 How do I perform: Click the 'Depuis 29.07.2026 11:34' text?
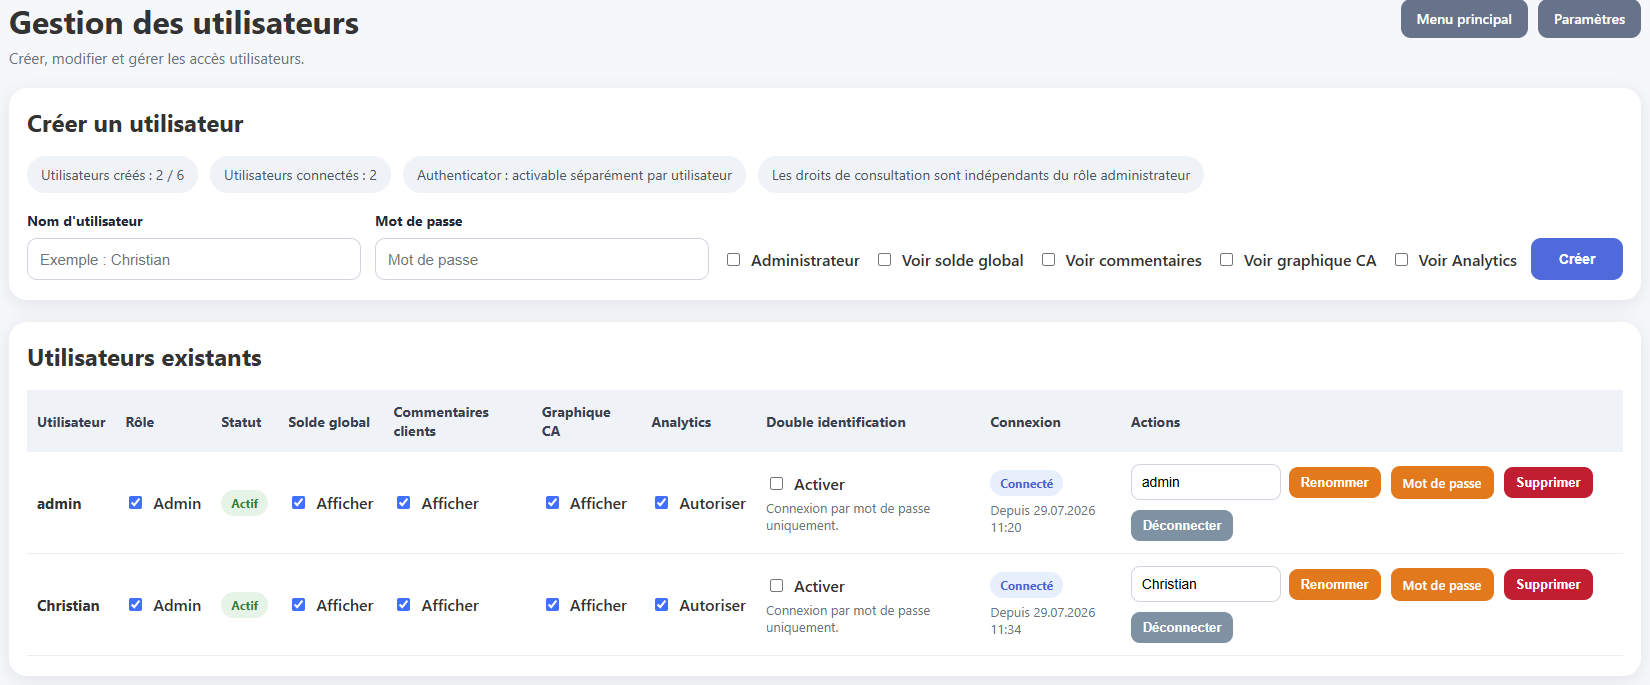pos(1043,621)
